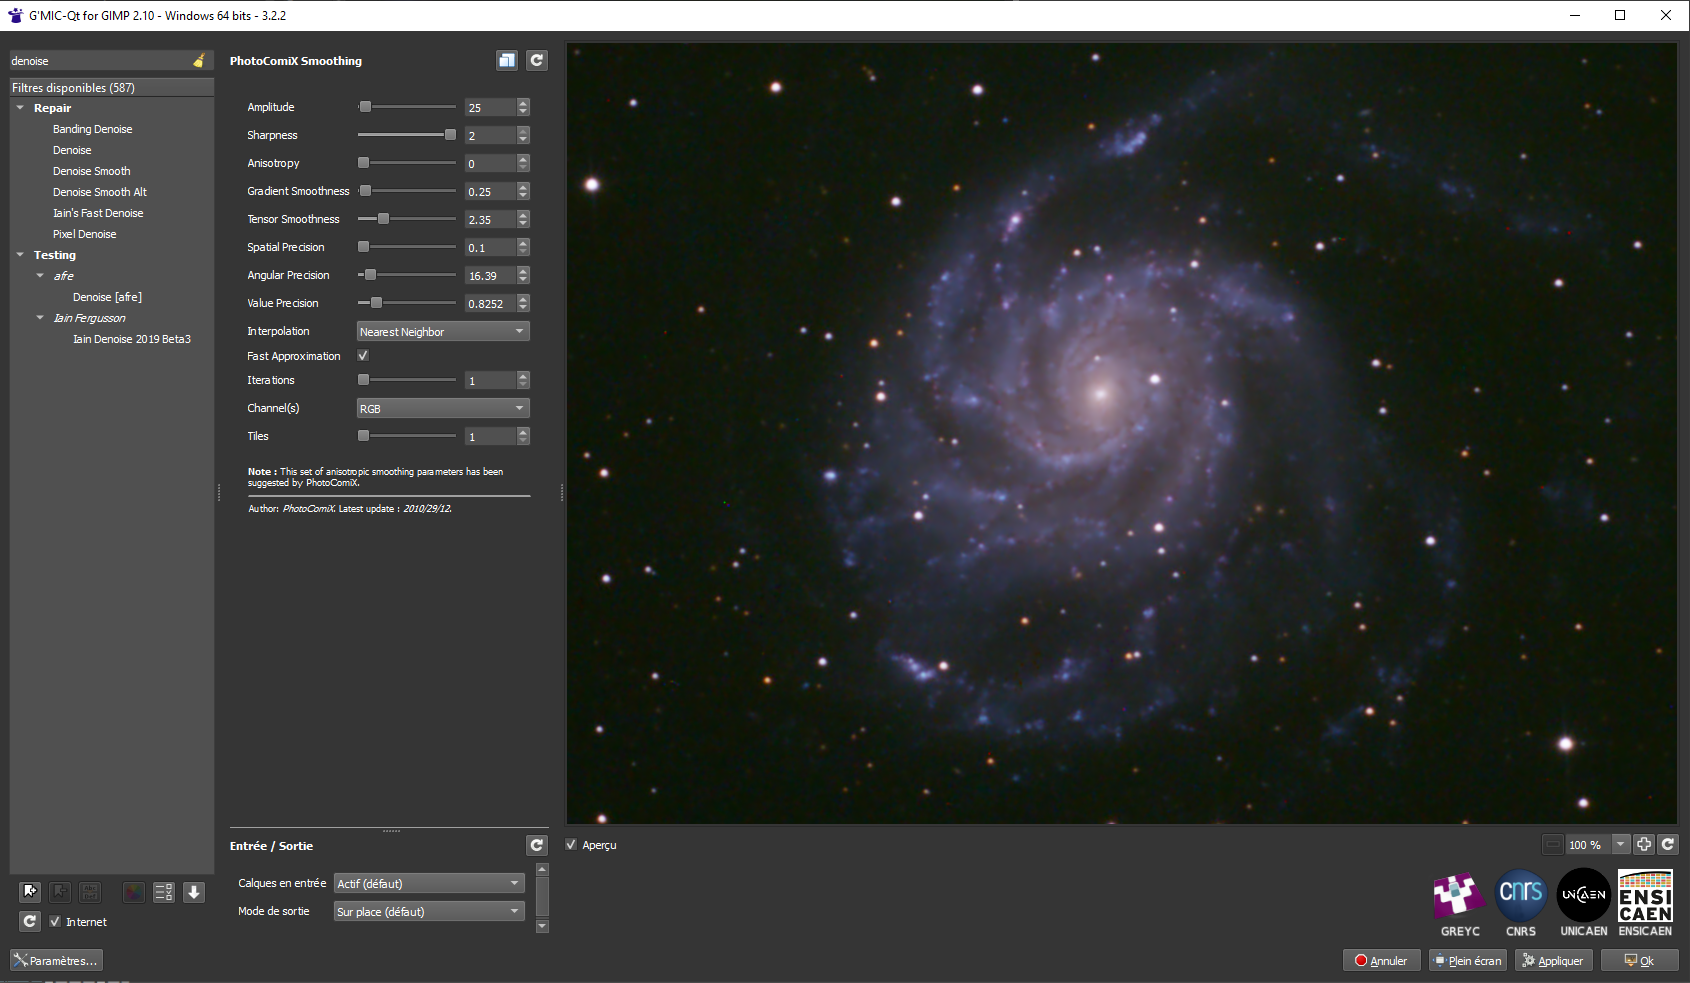The image size is (1690, 983).
Task: Open the zoom percentage dropdown
Action: pyautogui.click(x=1620, y=845)
